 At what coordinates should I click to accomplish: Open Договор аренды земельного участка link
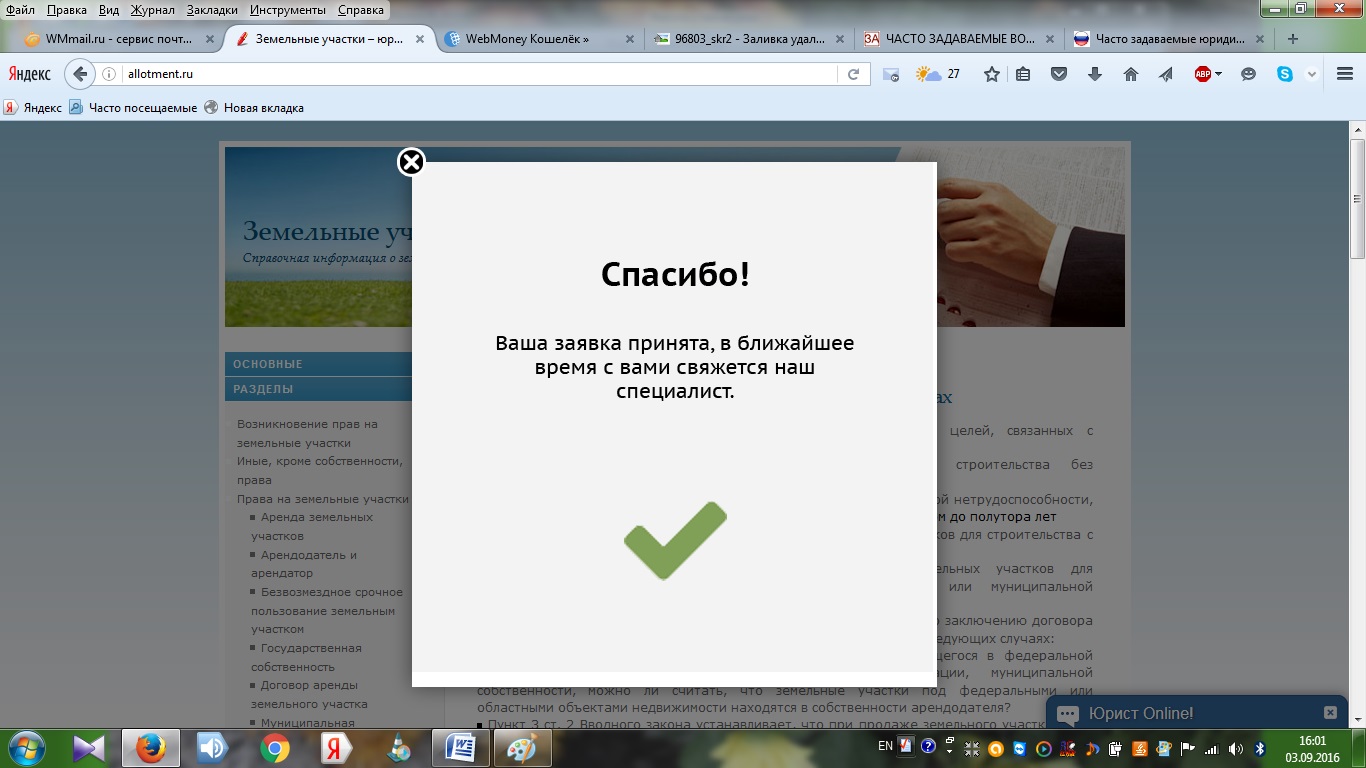tap(309, 694)
